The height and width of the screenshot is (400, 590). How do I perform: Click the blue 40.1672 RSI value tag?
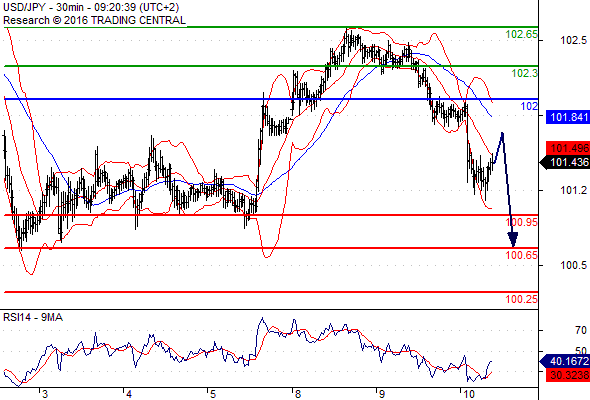pyautogui.click(x=565, y=362)
